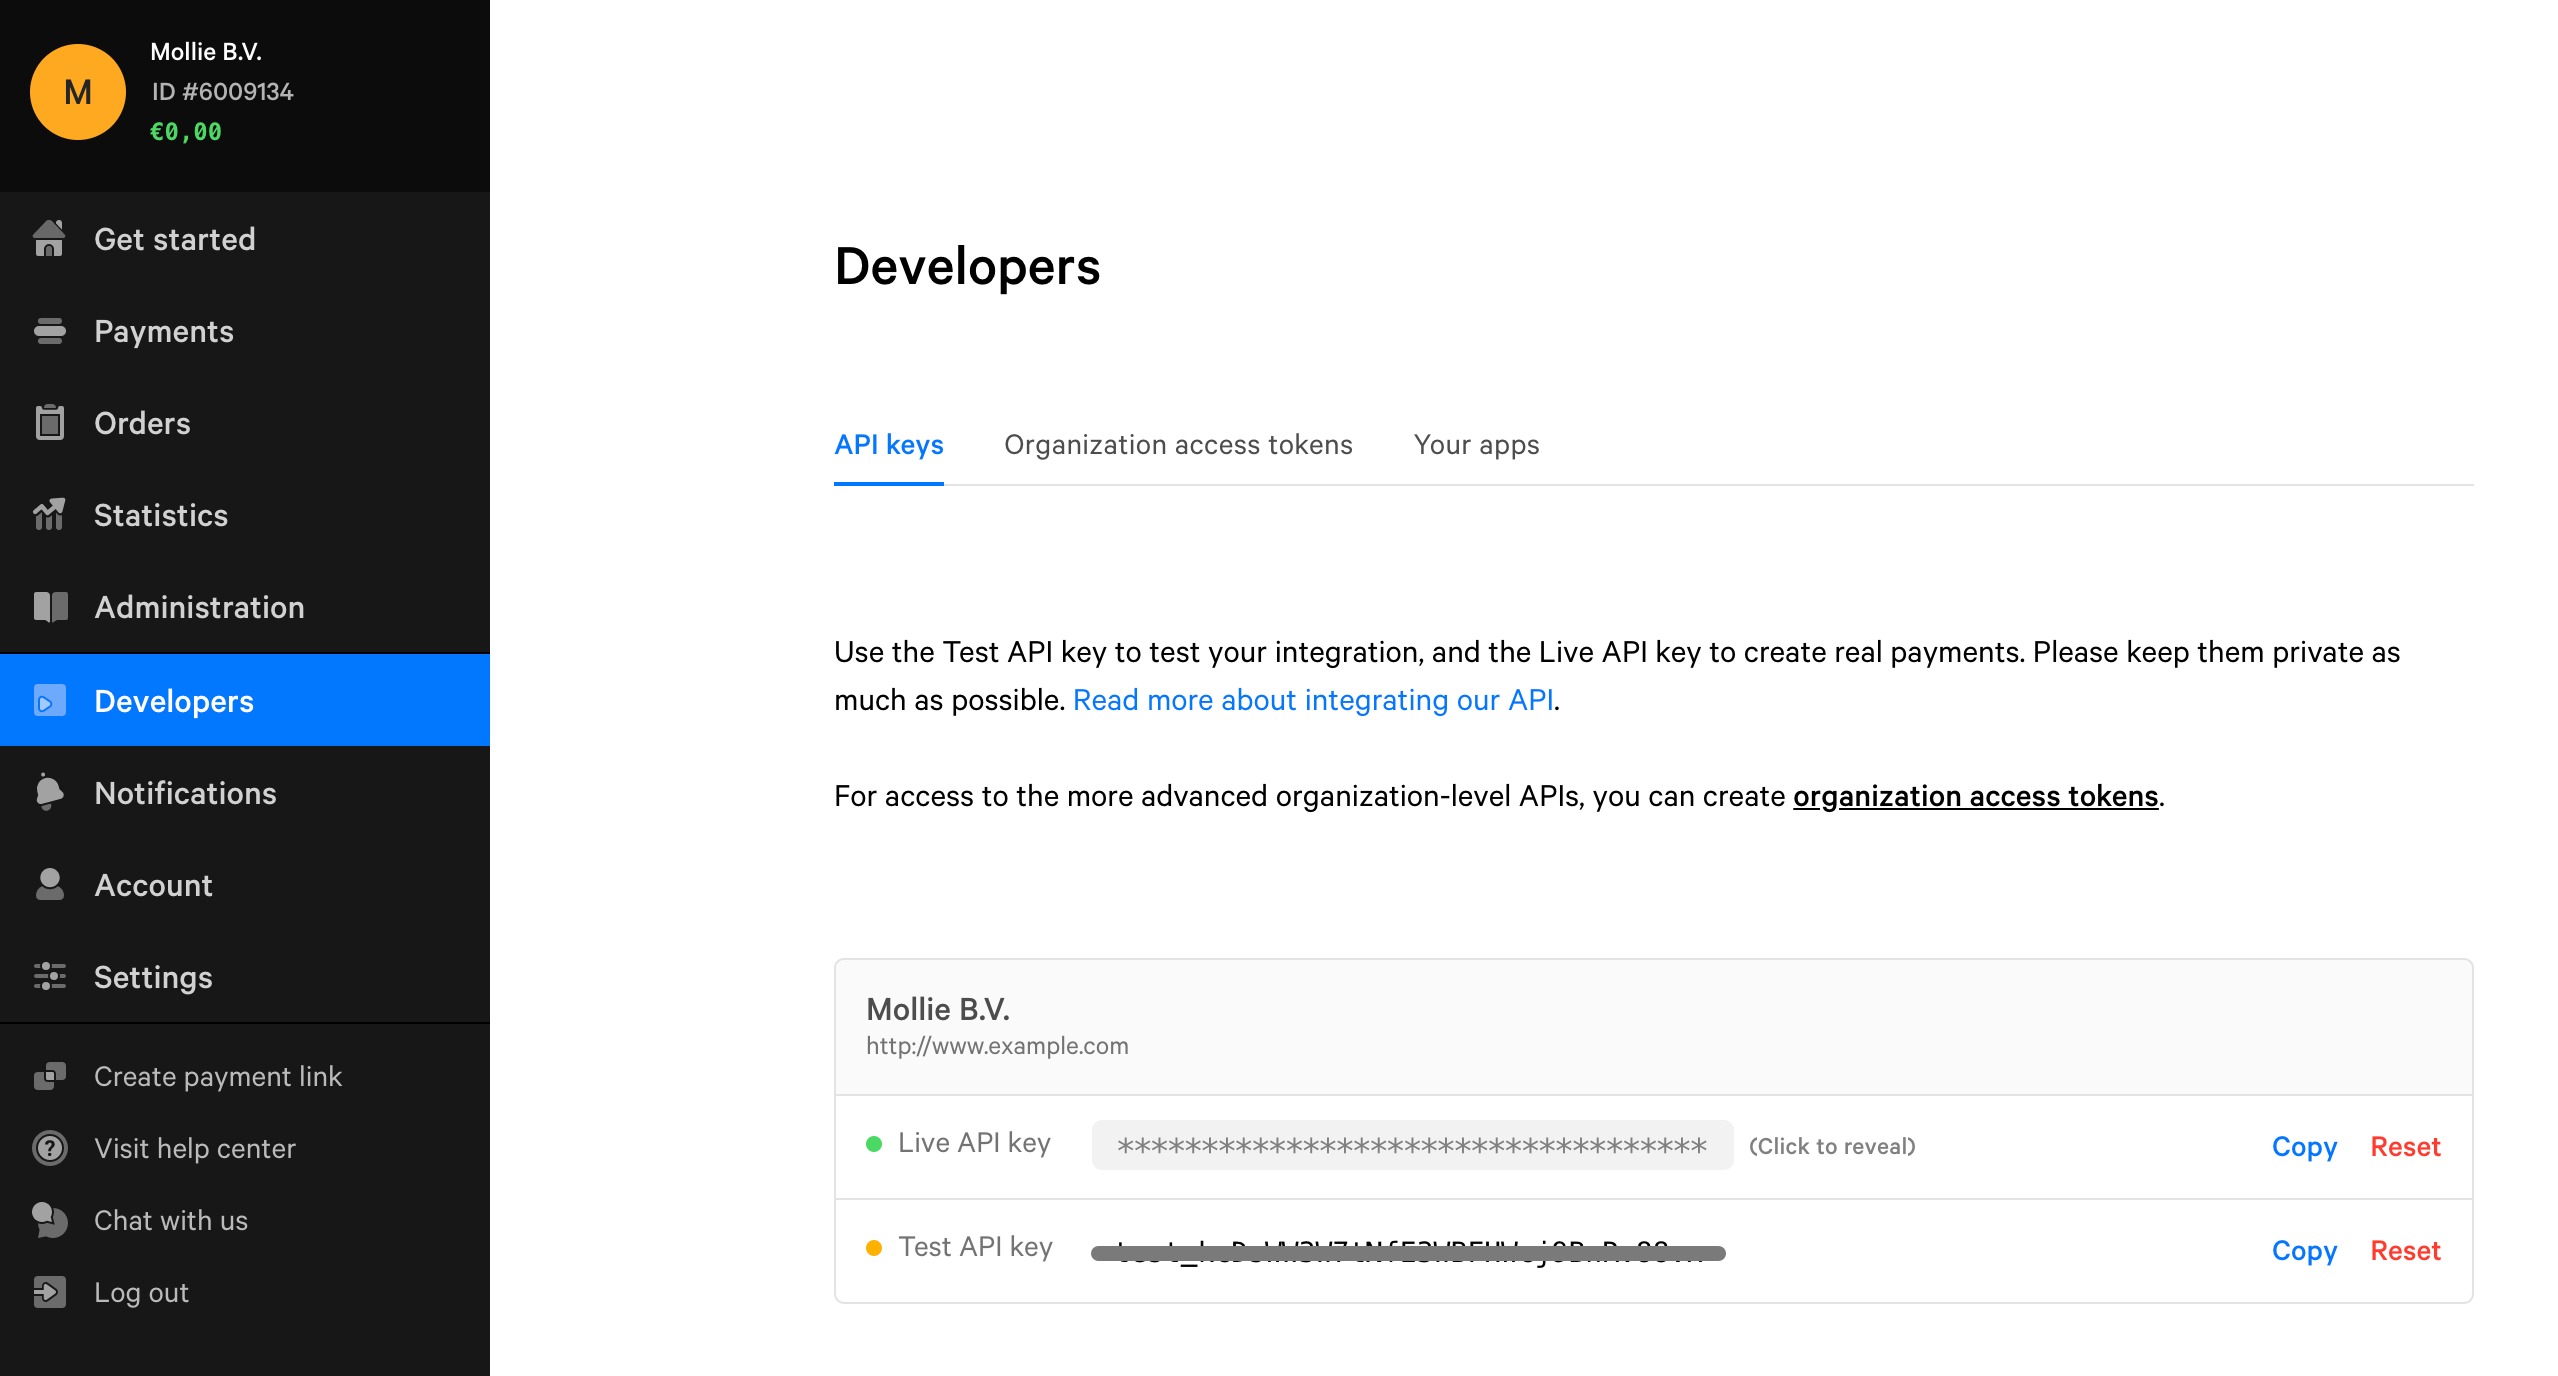Copy the Live API key

(x=2303, y=1146)
